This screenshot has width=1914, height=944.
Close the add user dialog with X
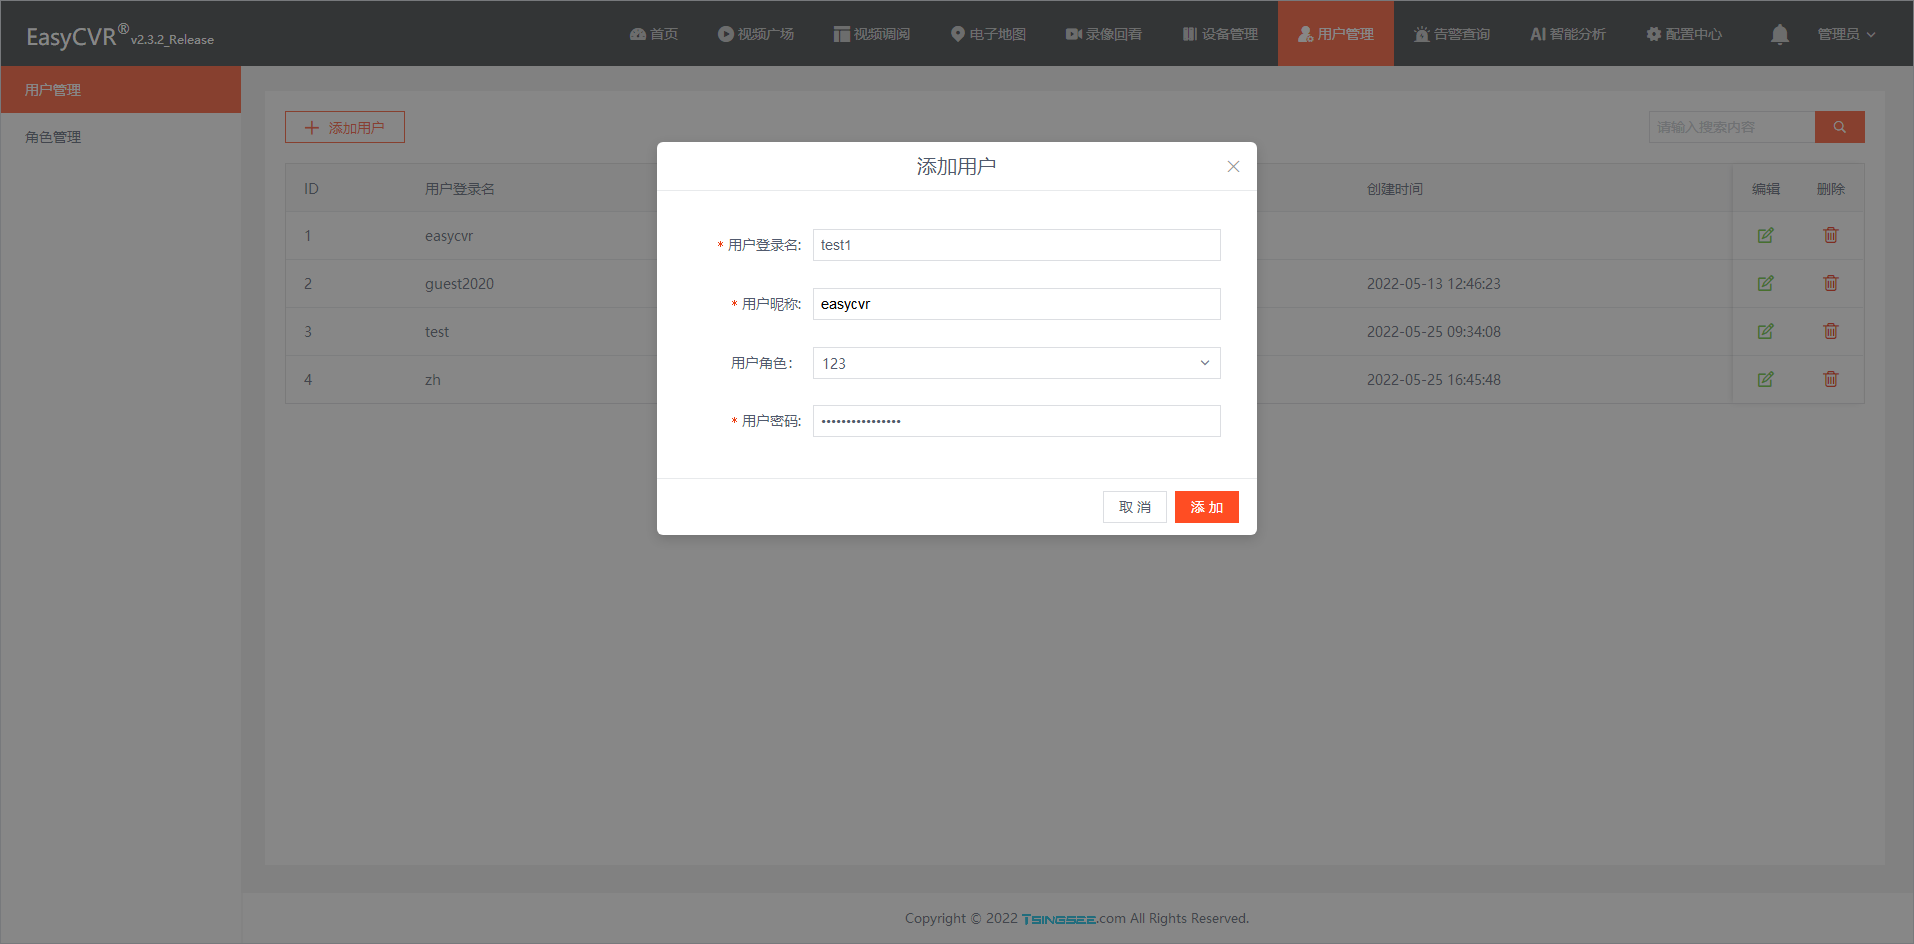point(1233,167)
